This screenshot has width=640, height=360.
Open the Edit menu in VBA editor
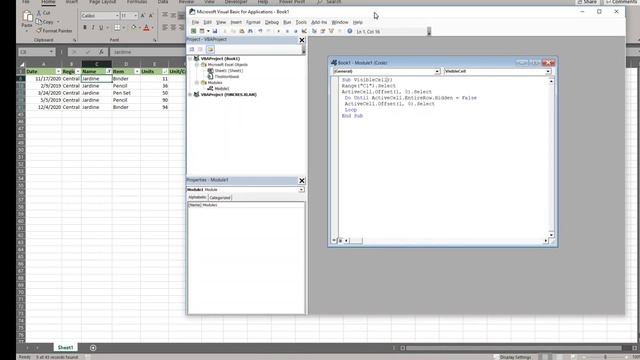click(207, 22)
